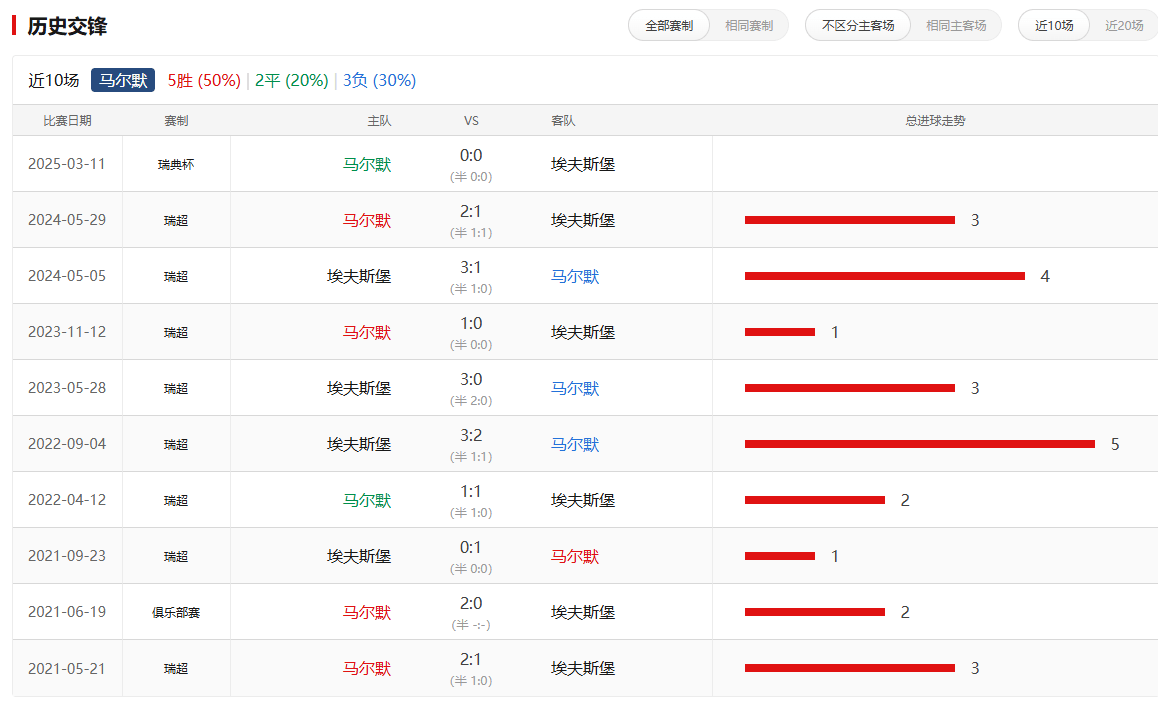
Task: Click 2:1 score of 2024-05-29 match
Action: pos(471,212)
